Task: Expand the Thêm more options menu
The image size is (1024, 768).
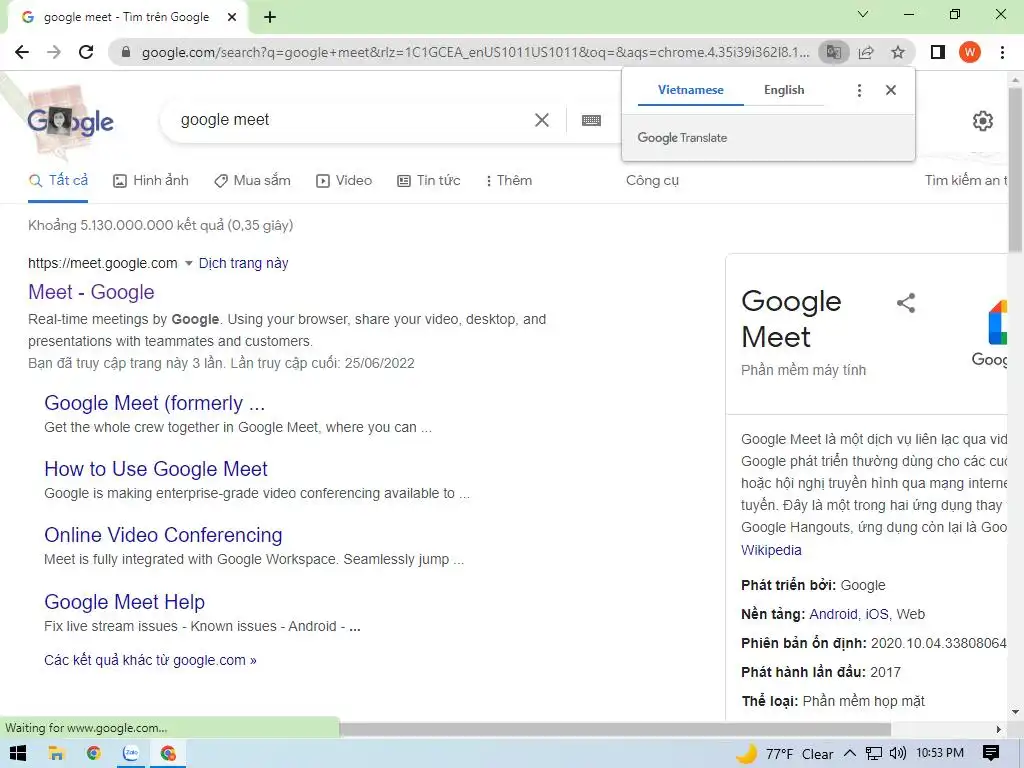Action: click(x=508, y=181)
